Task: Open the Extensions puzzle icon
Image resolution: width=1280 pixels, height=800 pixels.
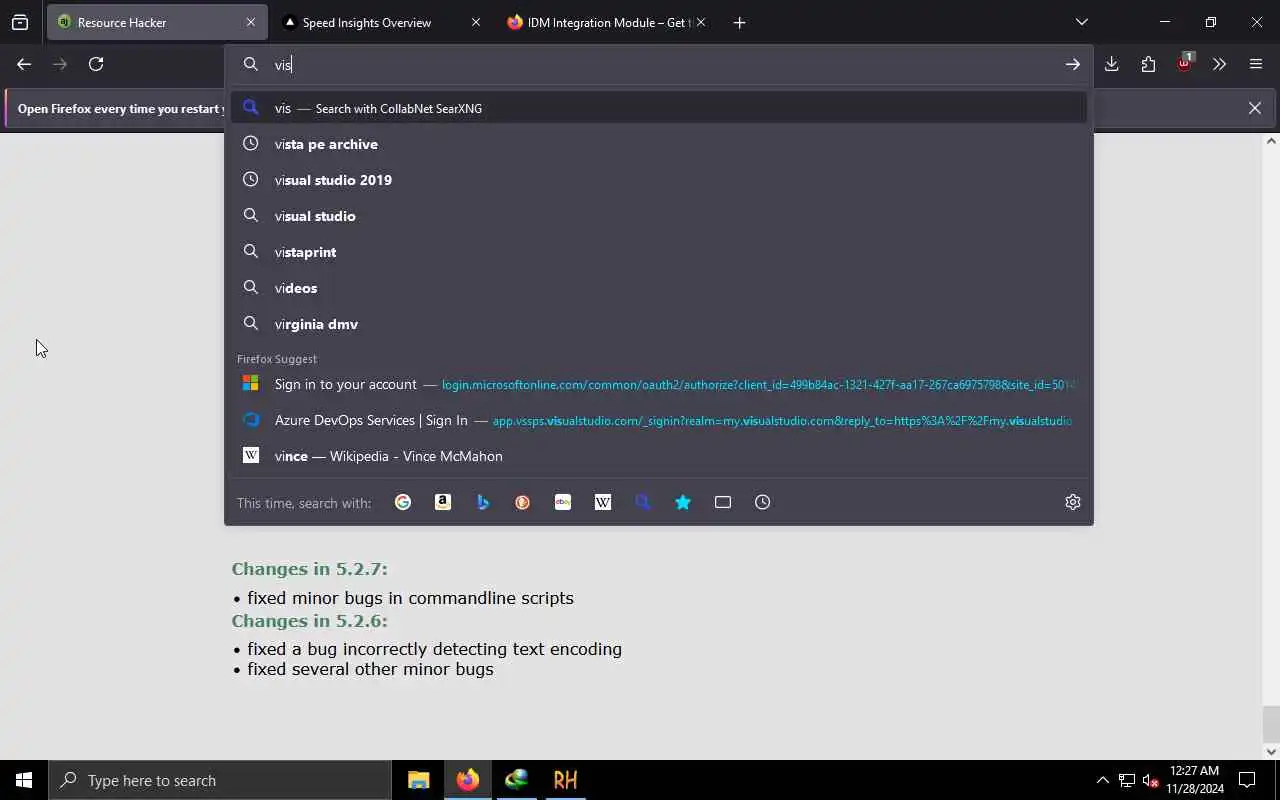Action: (1148, 64)
